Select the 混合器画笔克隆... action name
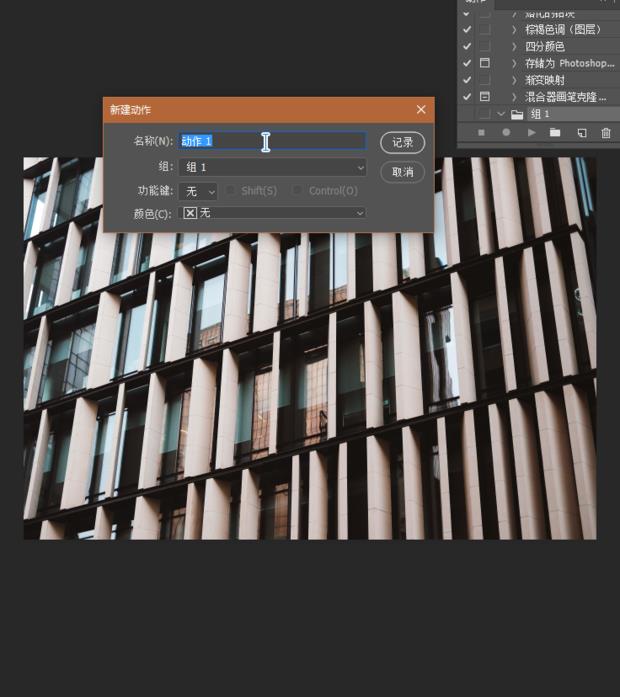 [566, 96]
